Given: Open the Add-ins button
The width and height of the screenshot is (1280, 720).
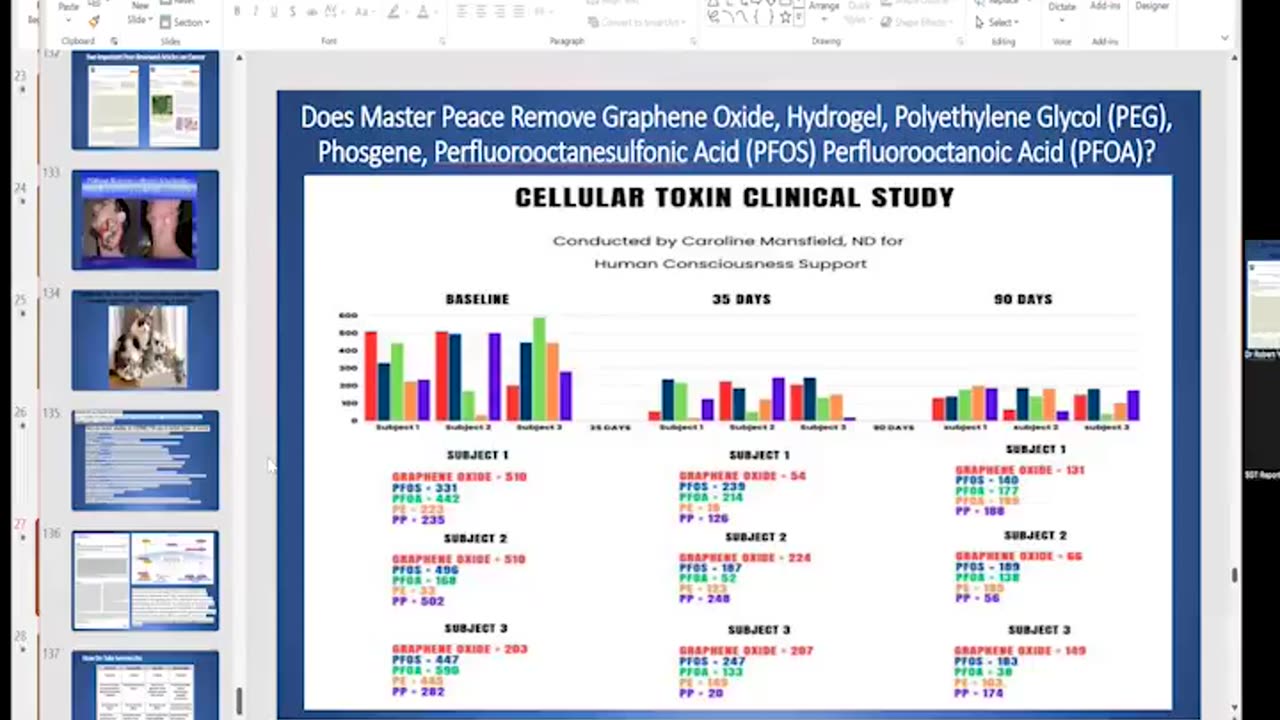Looking at the screenshot, I should tap(1105, 6).
